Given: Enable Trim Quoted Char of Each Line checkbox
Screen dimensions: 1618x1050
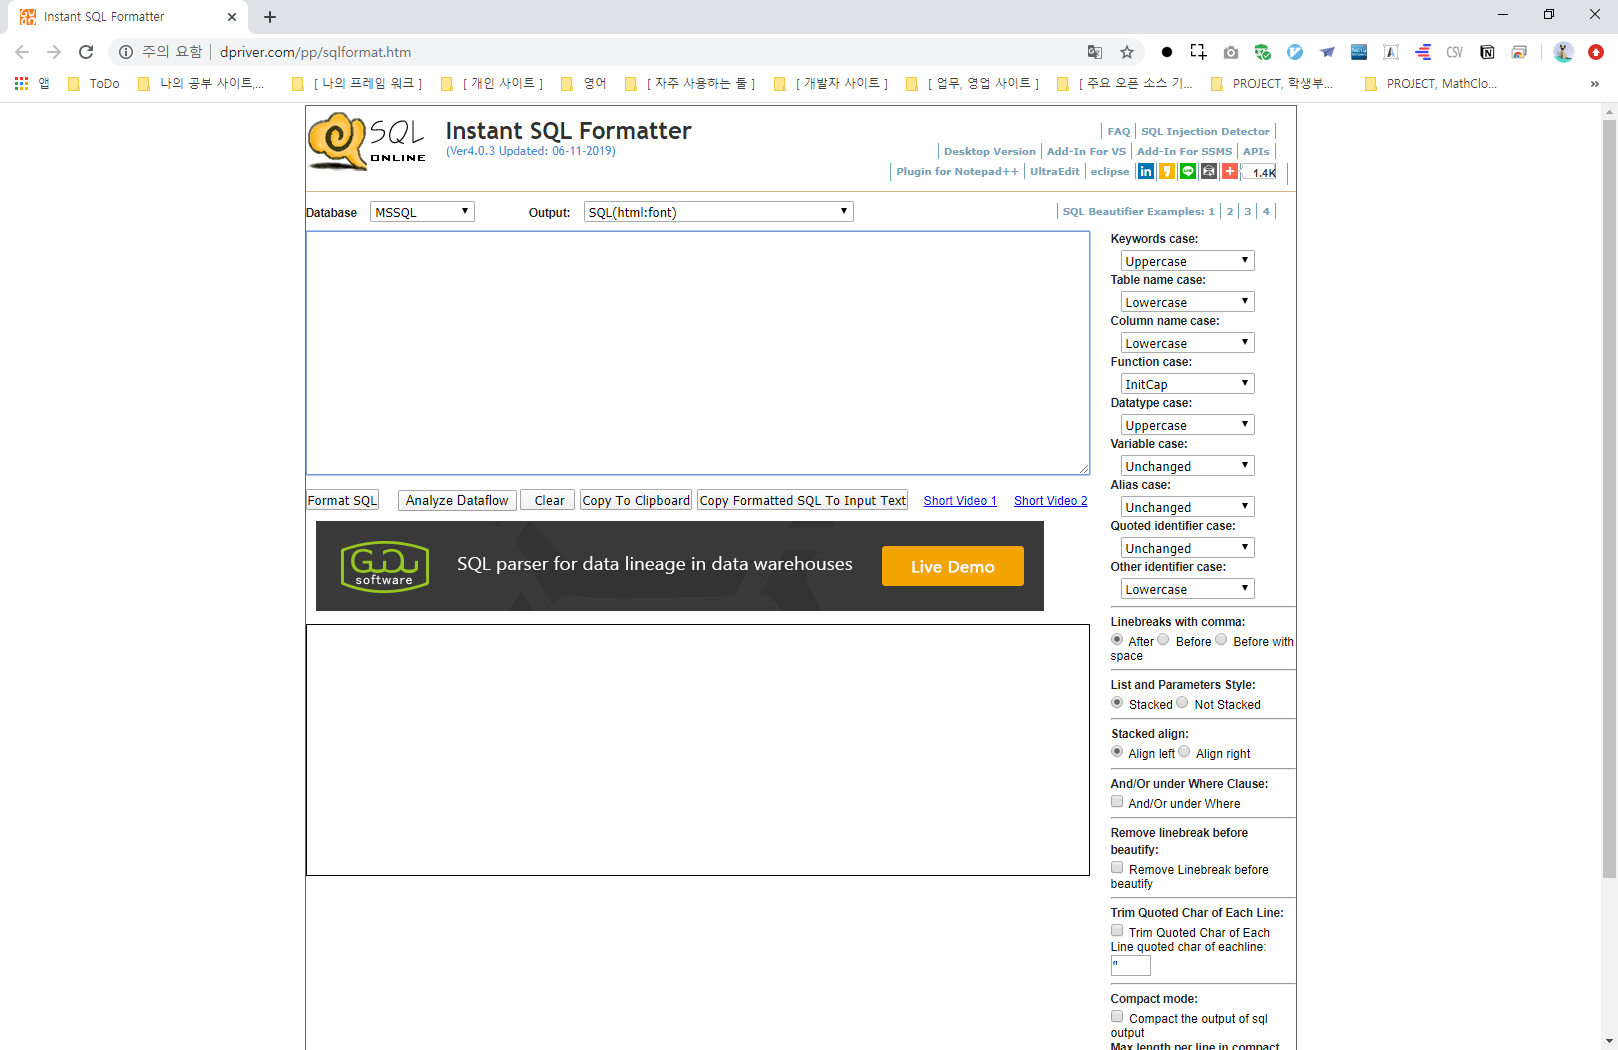Looking at the screenshot, I should pos(1117,931).
